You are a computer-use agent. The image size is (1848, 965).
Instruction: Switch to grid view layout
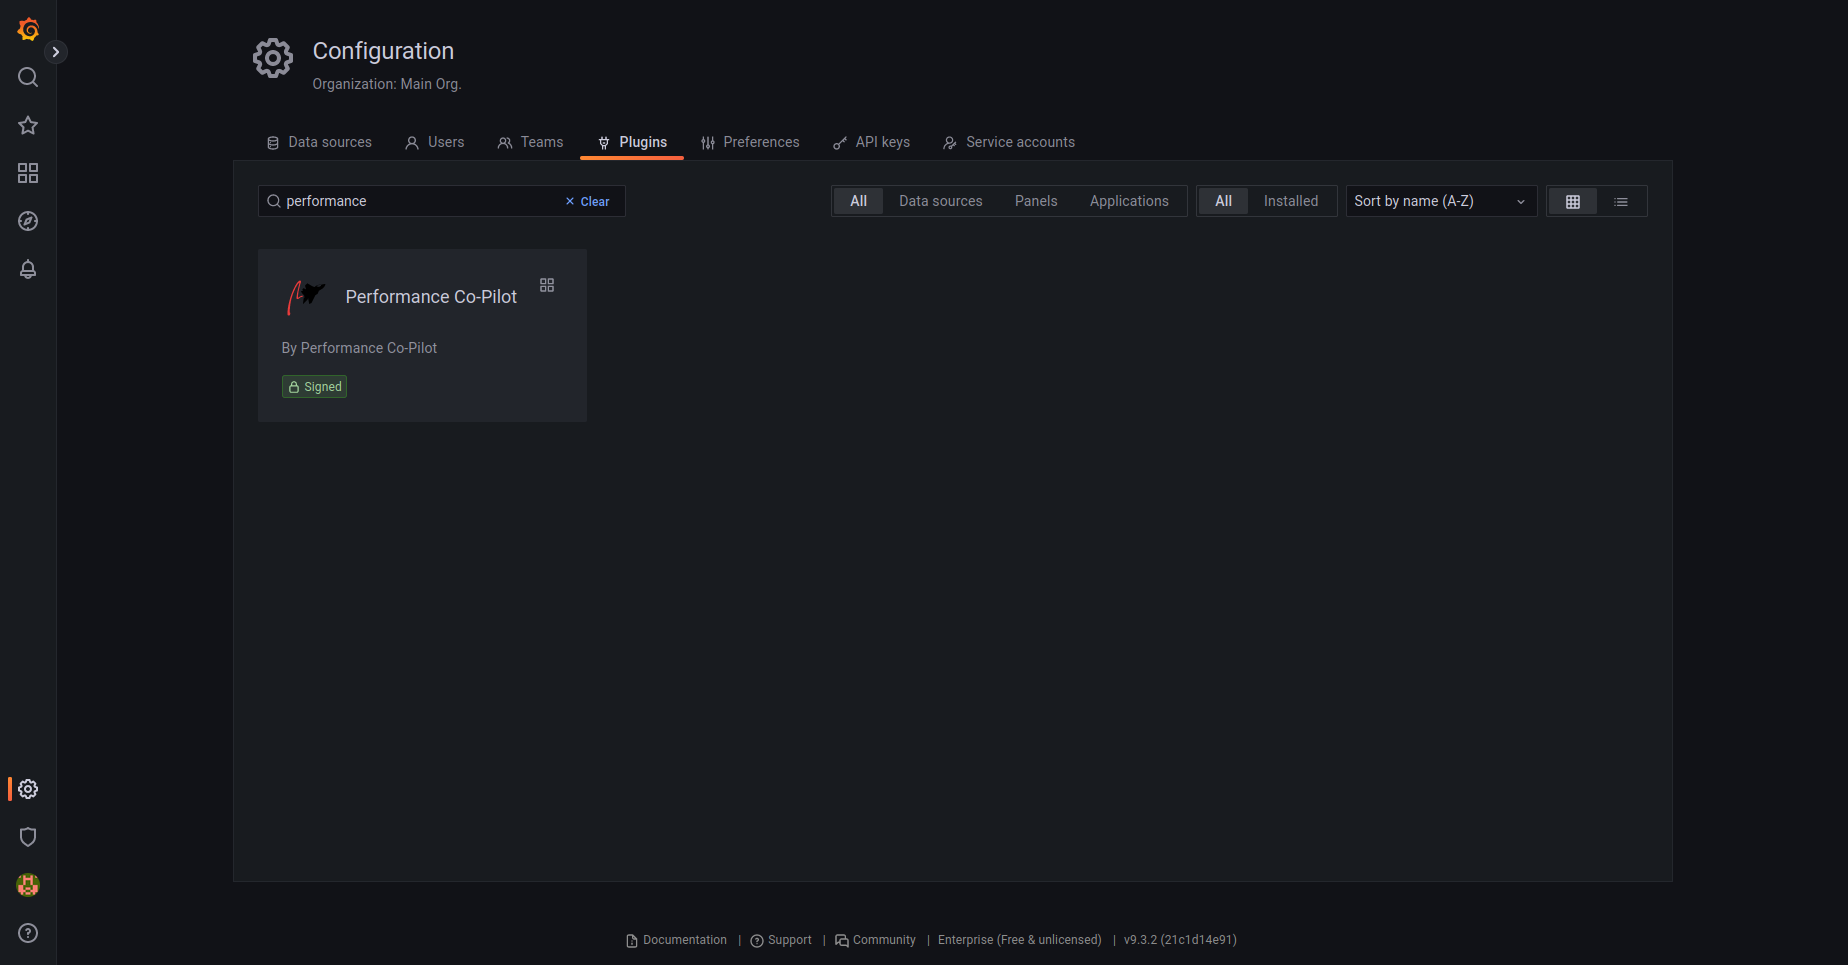1573,201
